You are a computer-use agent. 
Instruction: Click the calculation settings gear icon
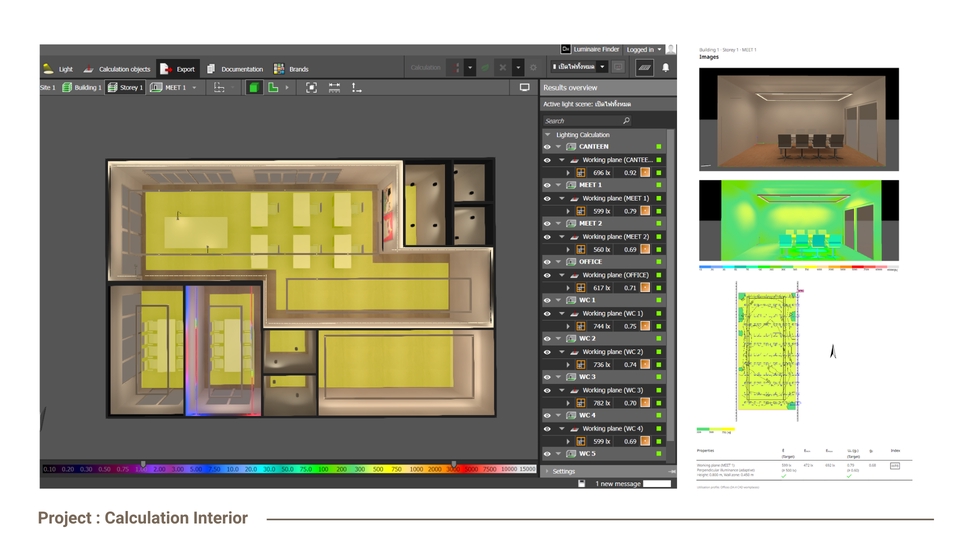533,67
